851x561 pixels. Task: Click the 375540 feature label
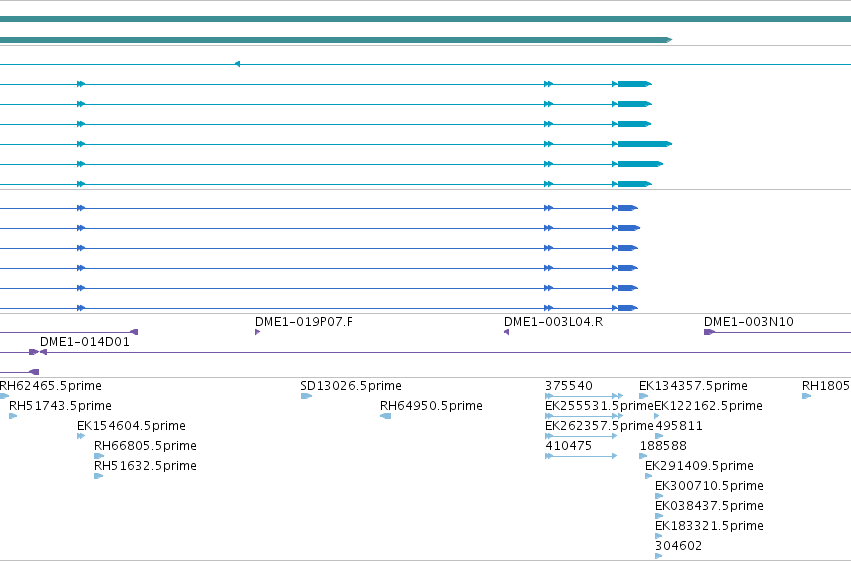point(568,386)
